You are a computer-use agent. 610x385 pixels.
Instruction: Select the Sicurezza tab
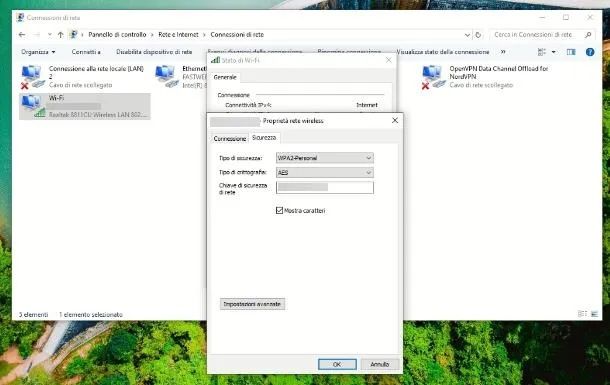(264, 138)
